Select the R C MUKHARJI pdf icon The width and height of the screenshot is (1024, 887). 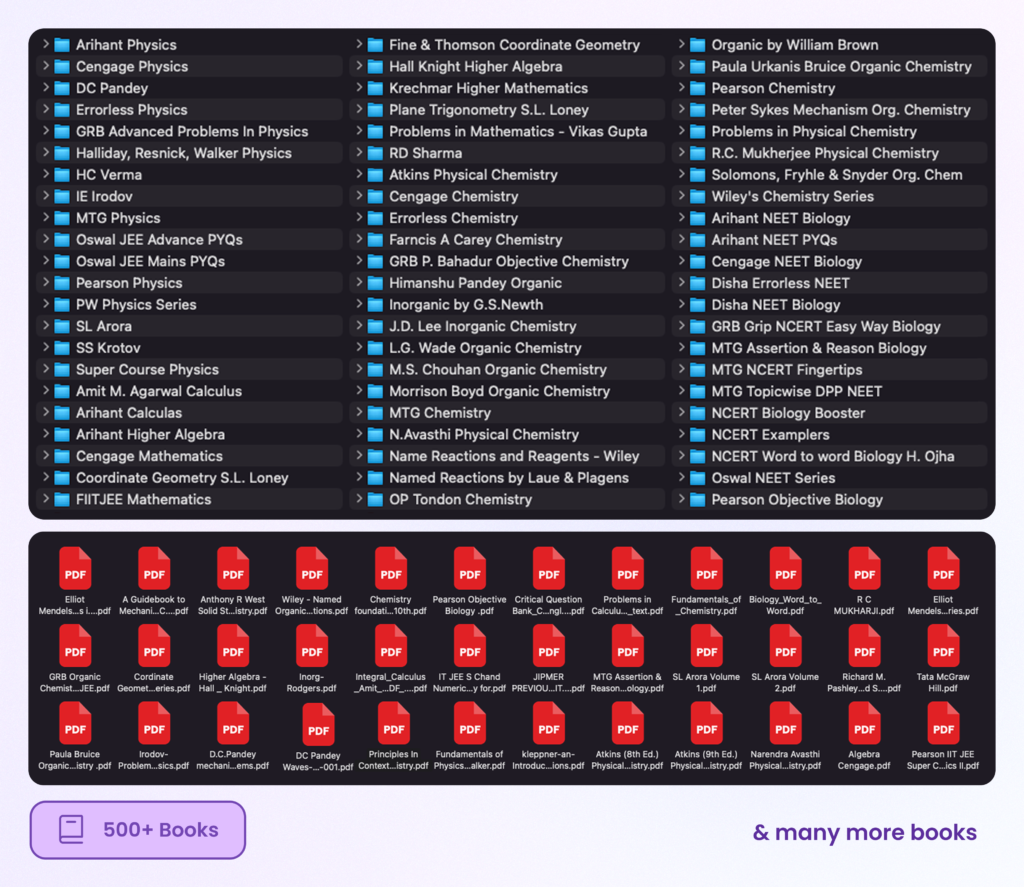coord(864,568)
